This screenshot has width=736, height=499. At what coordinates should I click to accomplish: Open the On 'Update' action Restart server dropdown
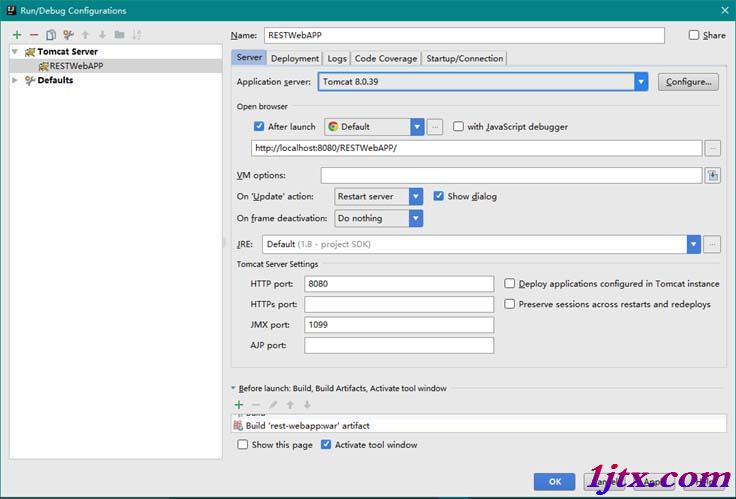tap(379, 197)
